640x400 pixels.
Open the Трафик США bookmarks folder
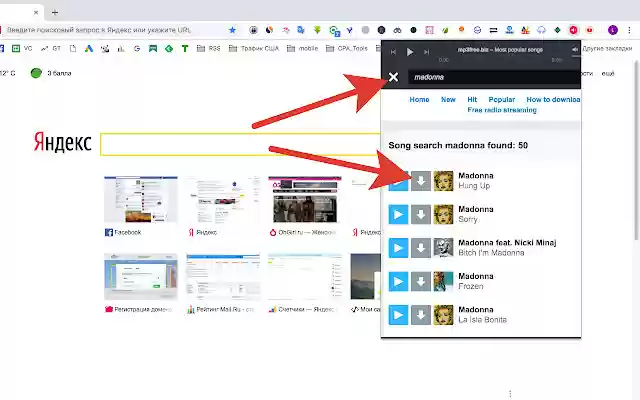tap(253, 49)
